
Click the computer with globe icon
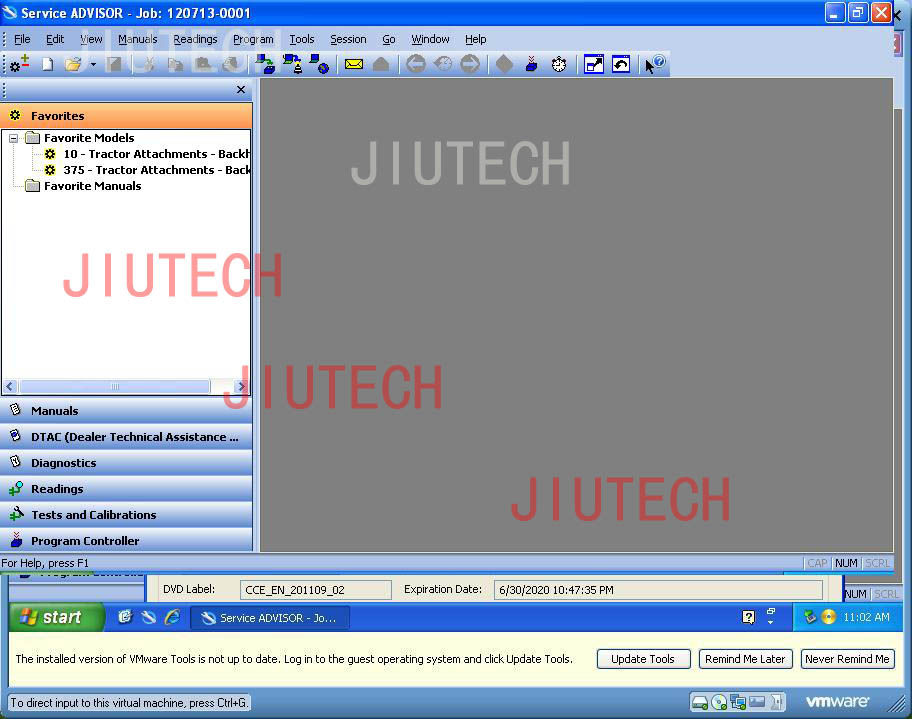[319, 64]
